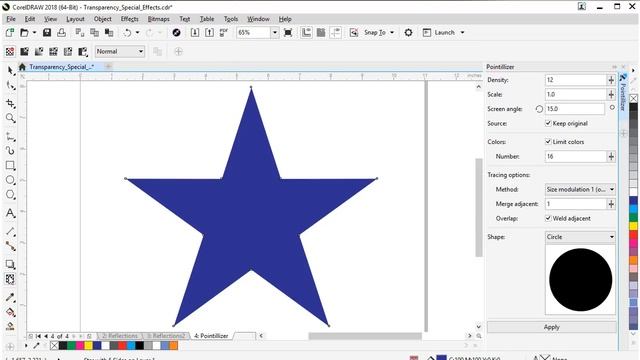
Task: Open the Method dropdown
Action: (x=580, y=189)
